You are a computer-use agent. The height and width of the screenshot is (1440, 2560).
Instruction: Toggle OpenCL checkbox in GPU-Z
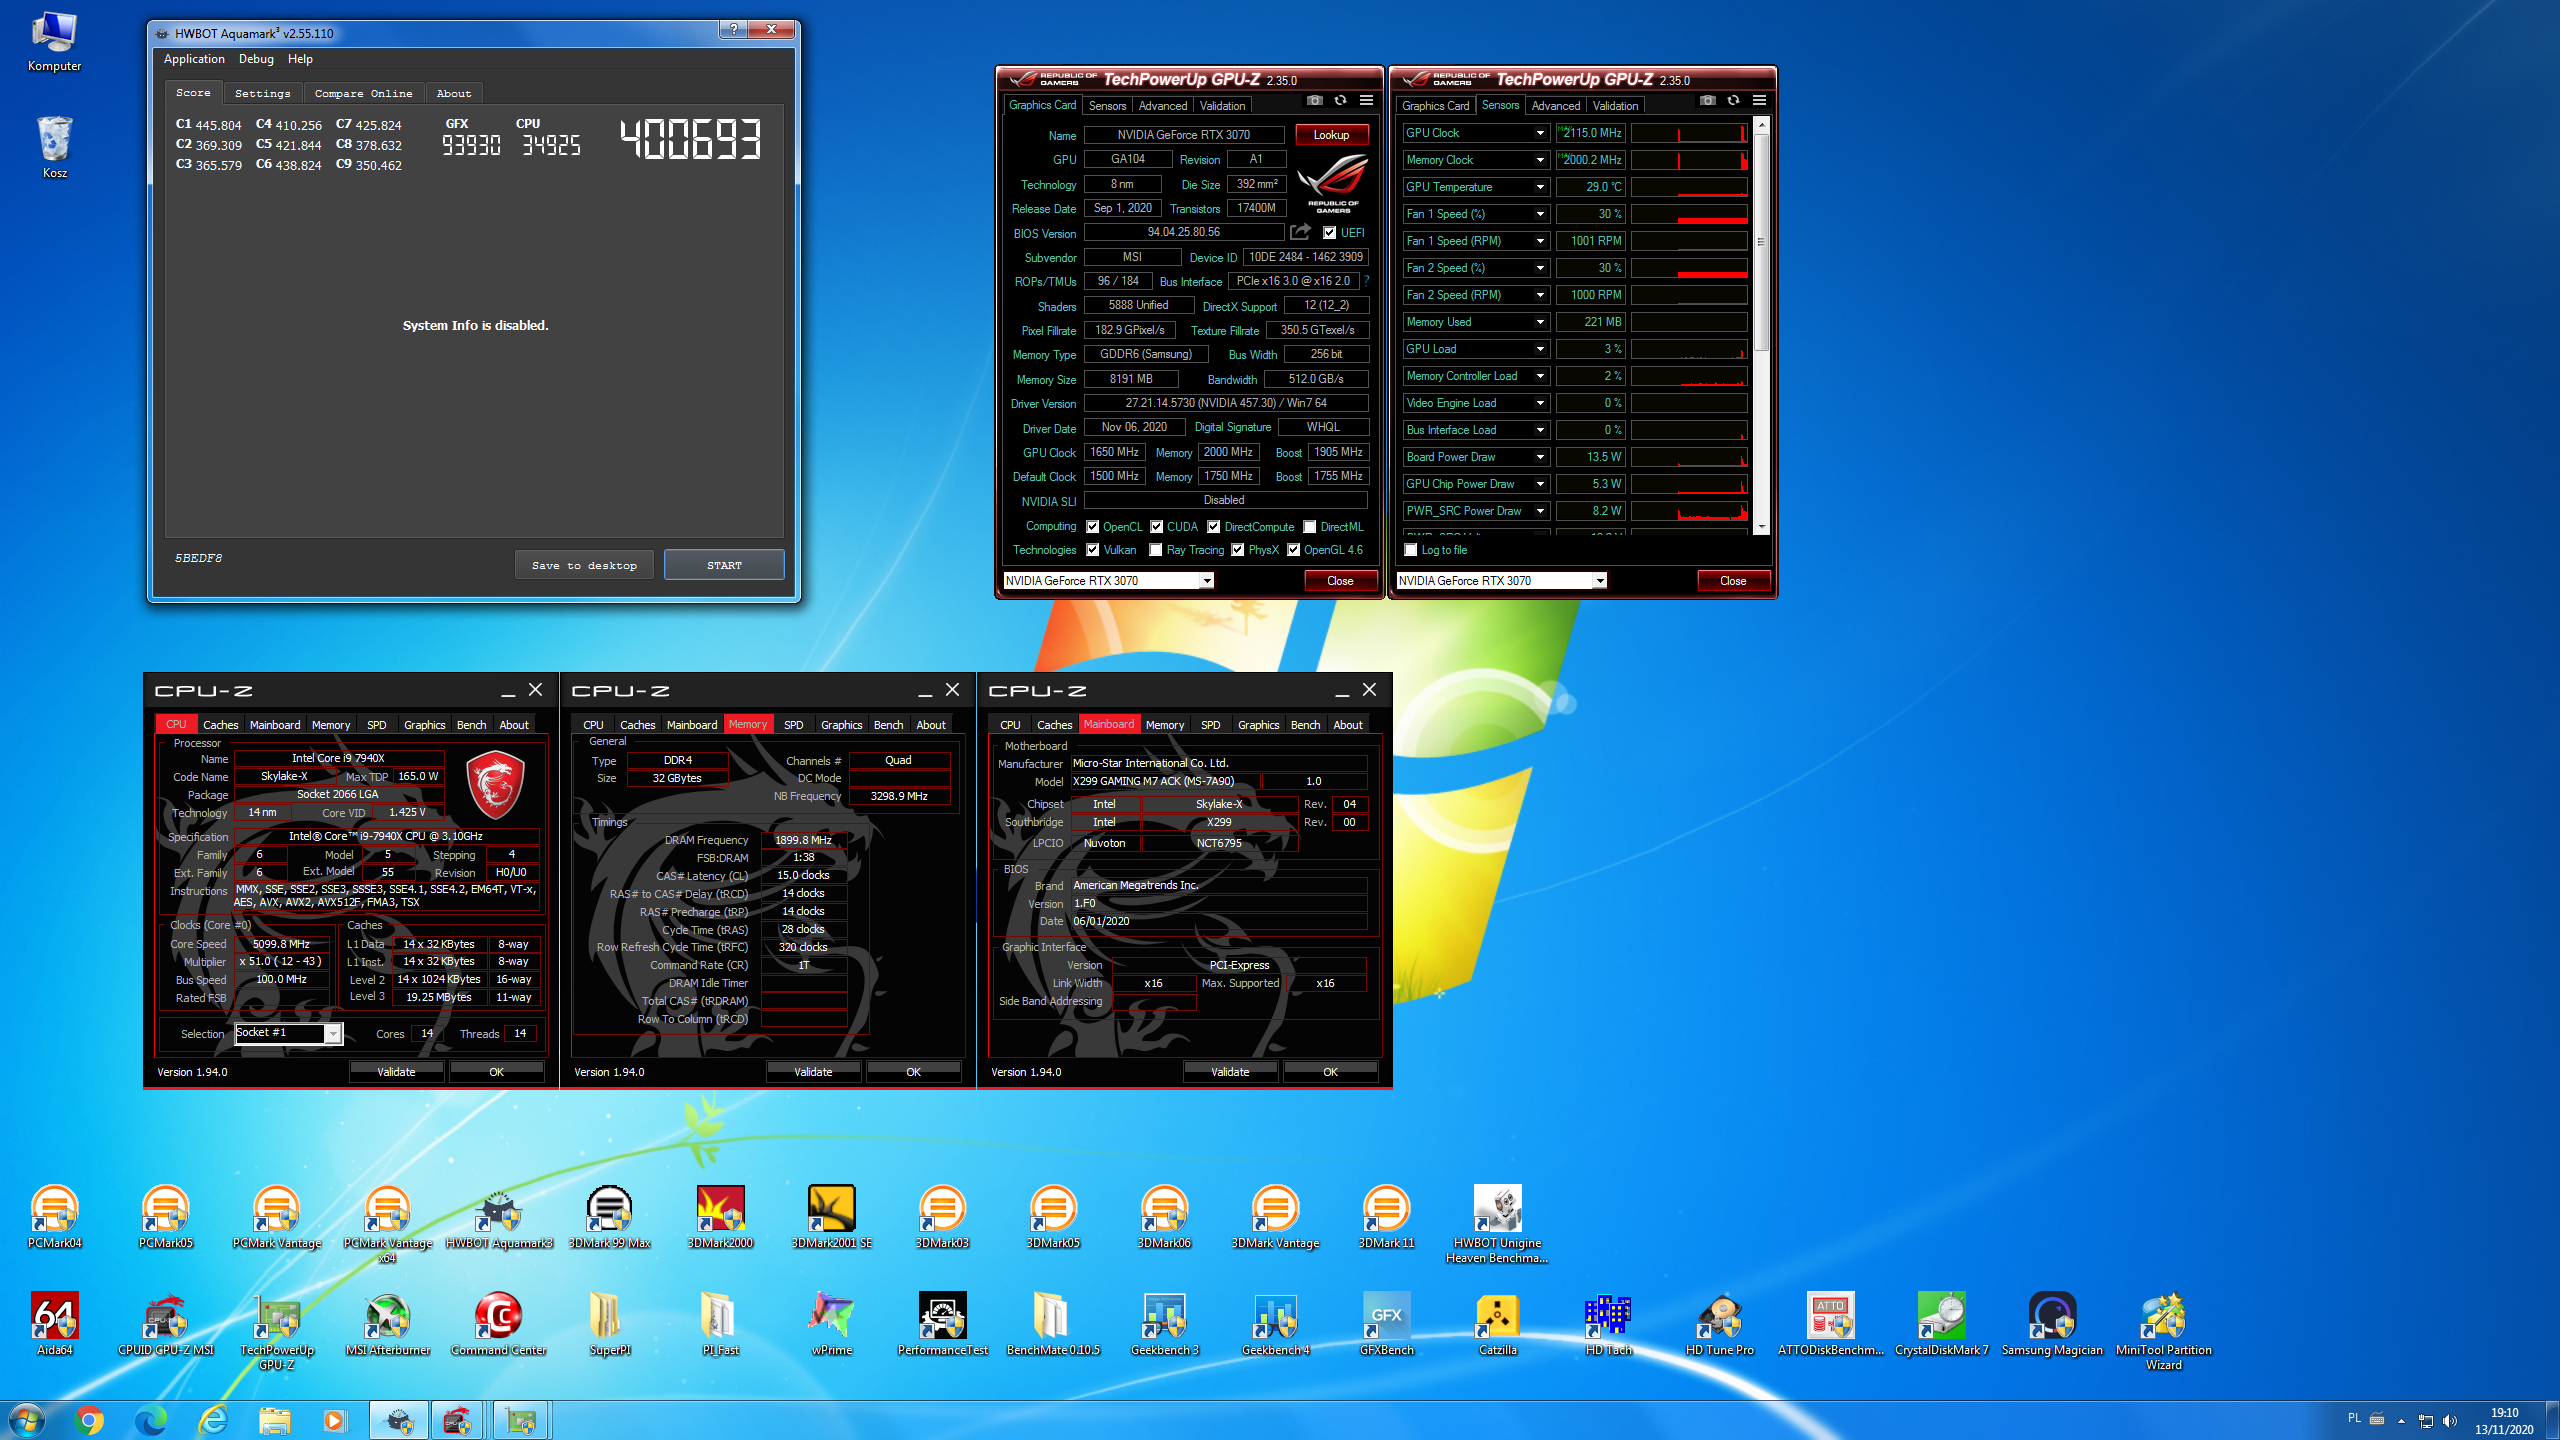pos(1093,527)
